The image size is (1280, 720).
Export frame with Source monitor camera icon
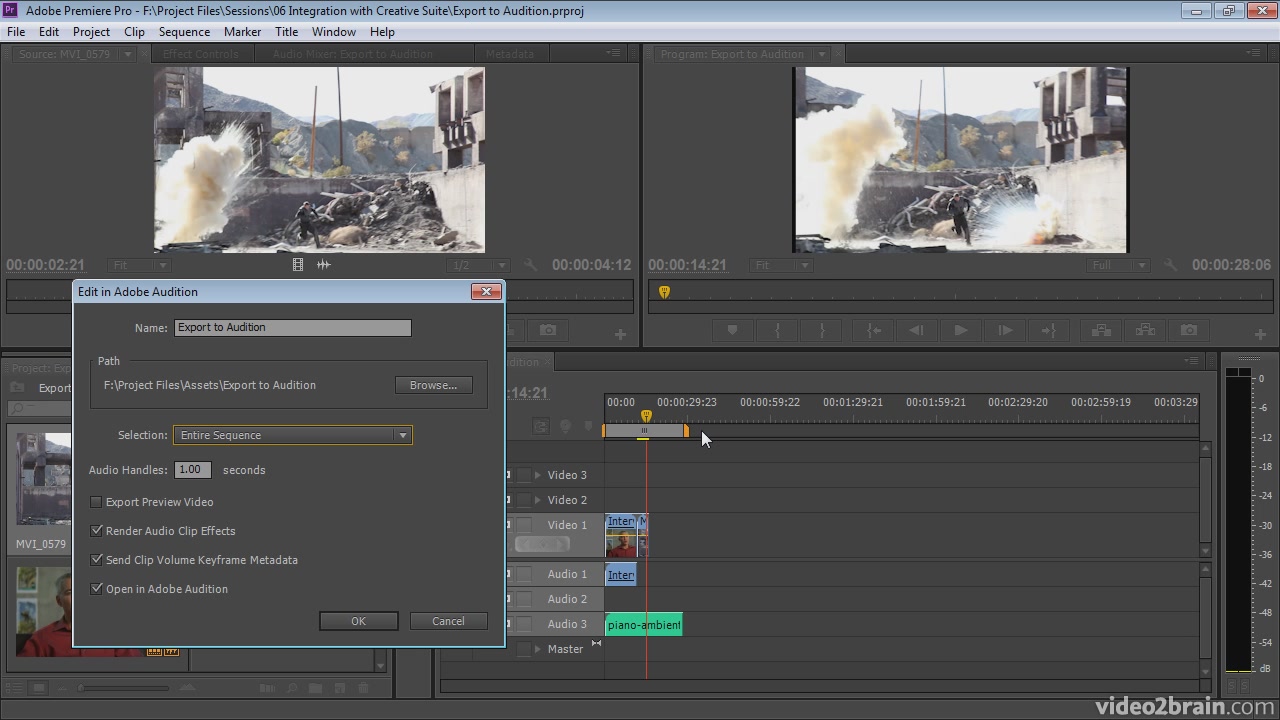547,330
